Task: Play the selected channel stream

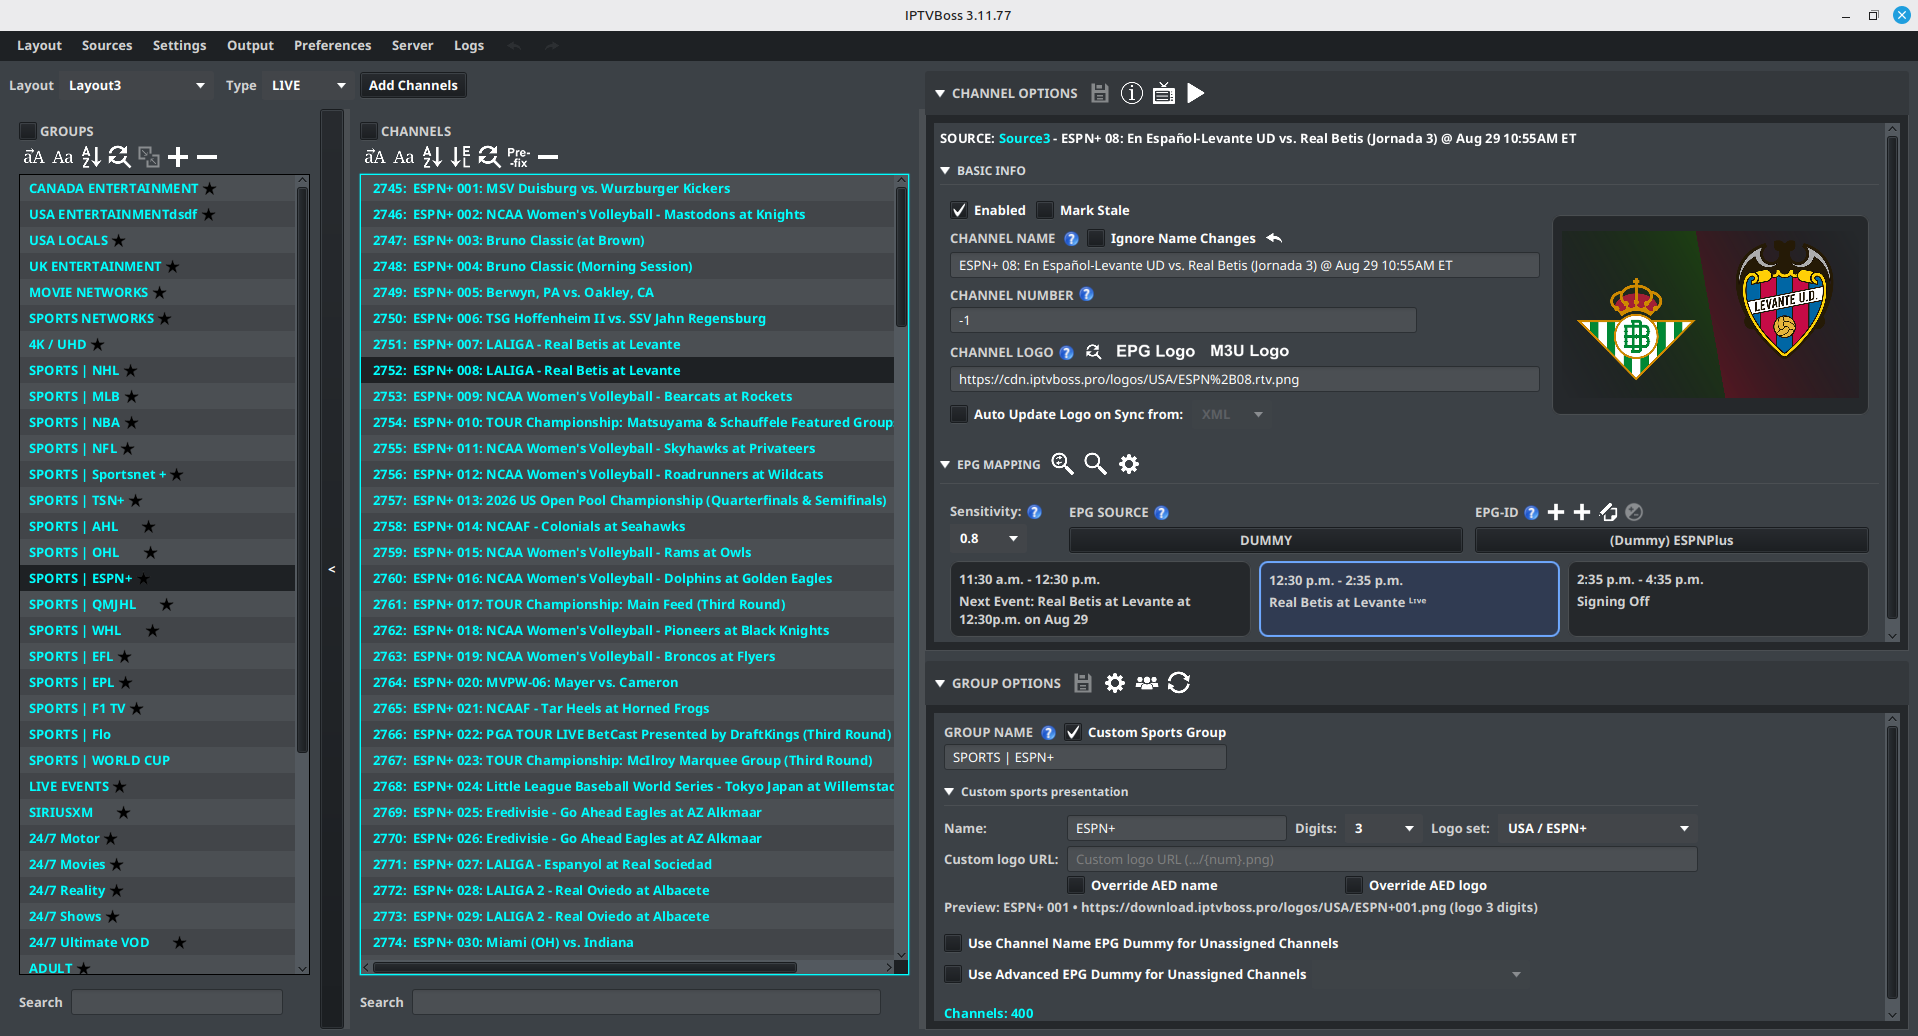Action: pyautogui.click(x=1196, y=93)
